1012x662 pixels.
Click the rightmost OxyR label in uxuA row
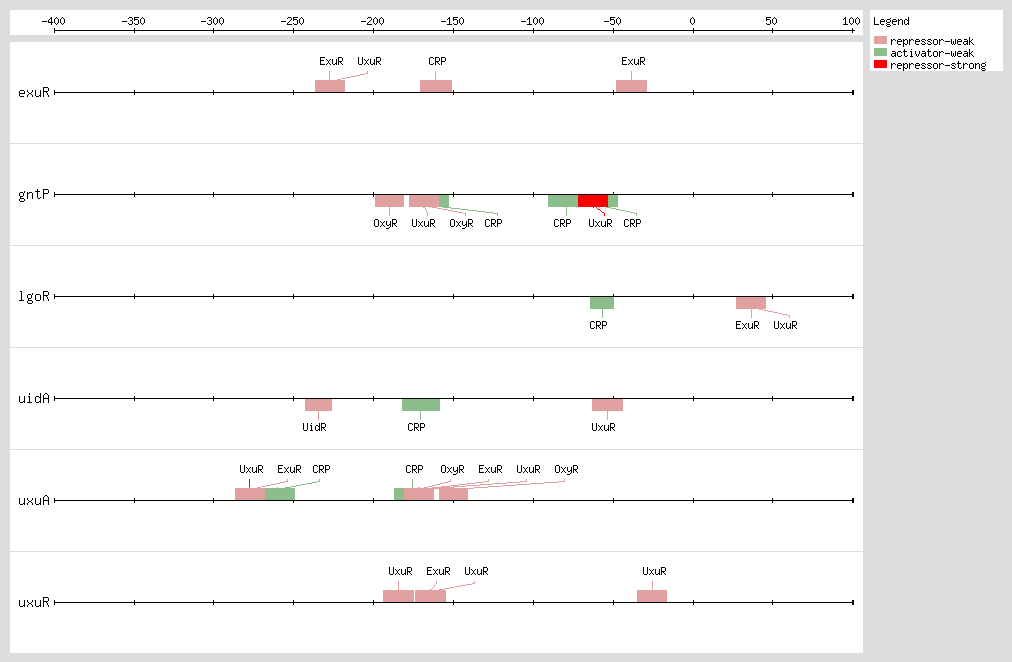pyautogui.click(x=566, y=469)
